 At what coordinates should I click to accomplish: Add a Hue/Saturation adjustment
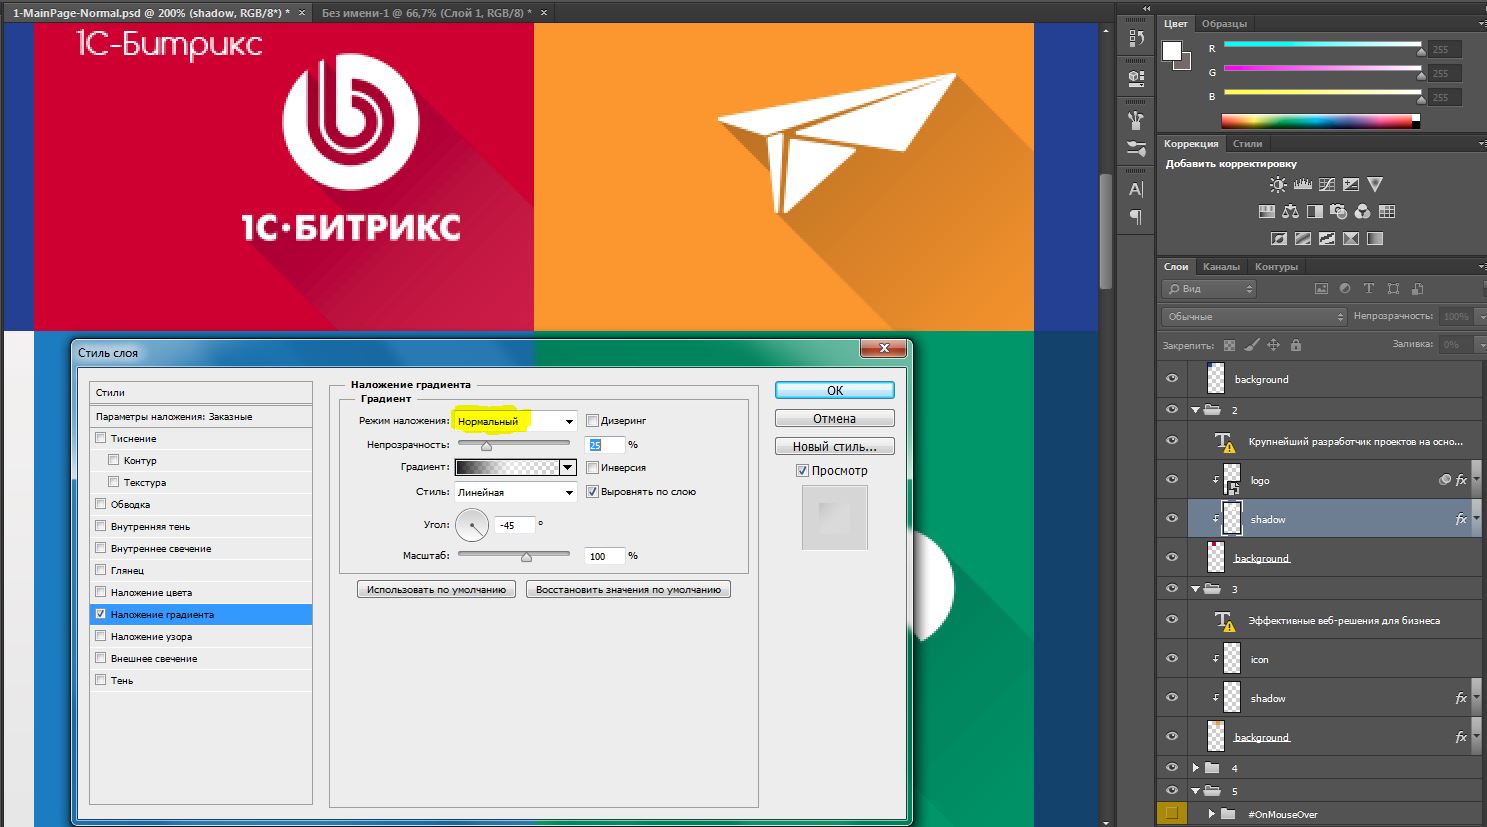(1266, 212)
